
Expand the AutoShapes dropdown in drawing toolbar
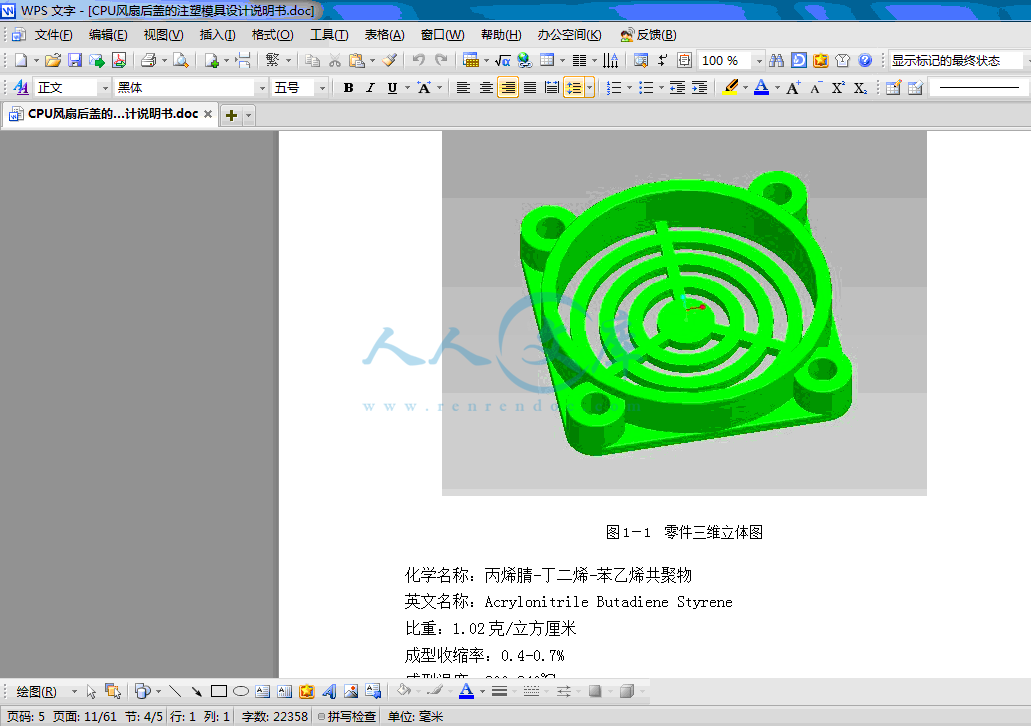tap(158, 691)
